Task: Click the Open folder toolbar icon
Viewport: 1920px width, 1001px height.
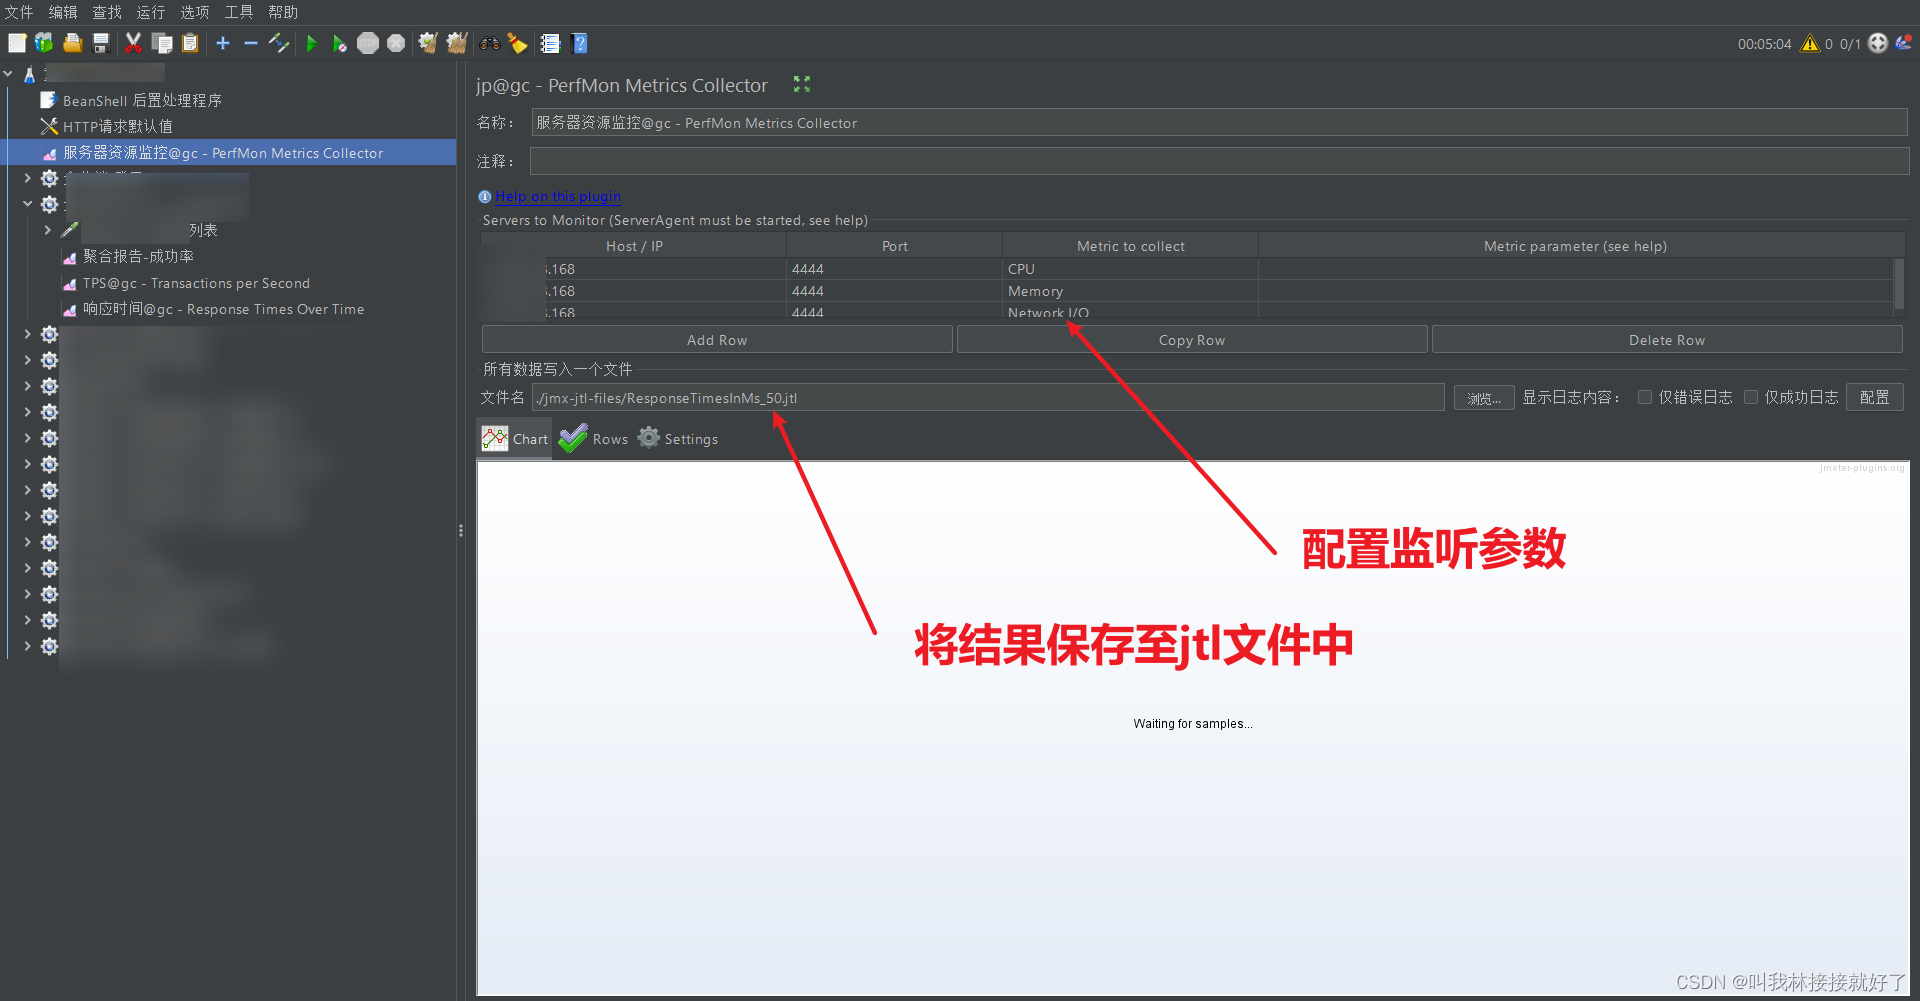Action: coord(72,43)
